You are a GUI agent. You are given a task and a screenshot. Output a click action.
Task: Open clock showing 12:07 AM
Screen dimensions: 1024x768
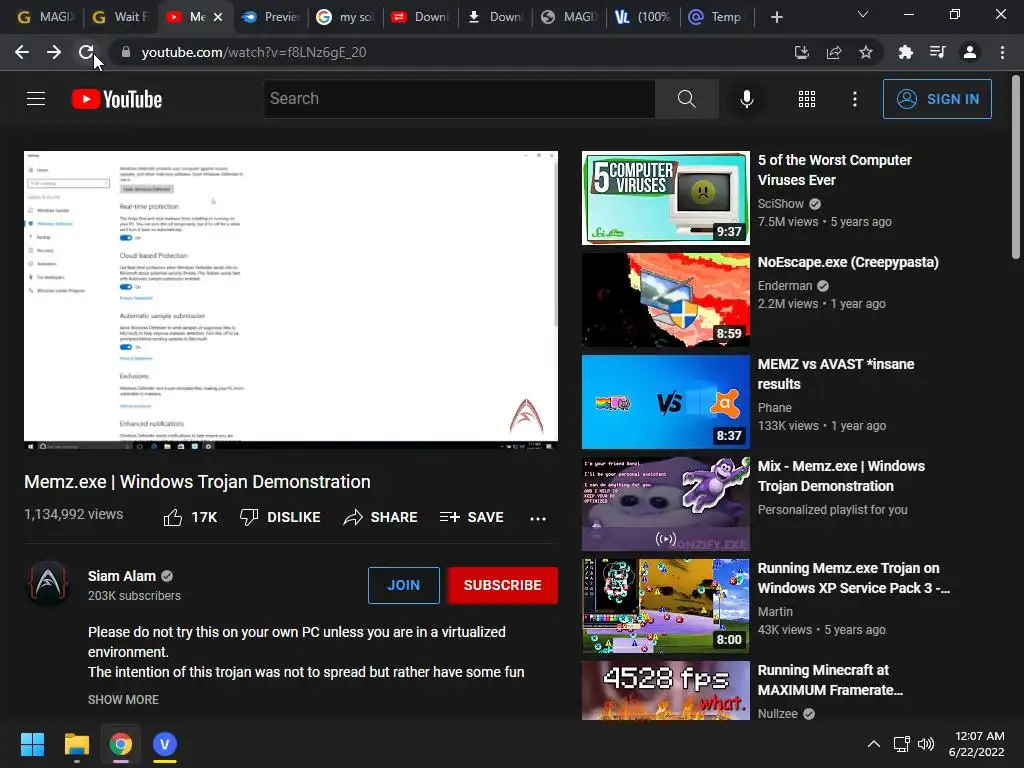pos(976,744)
